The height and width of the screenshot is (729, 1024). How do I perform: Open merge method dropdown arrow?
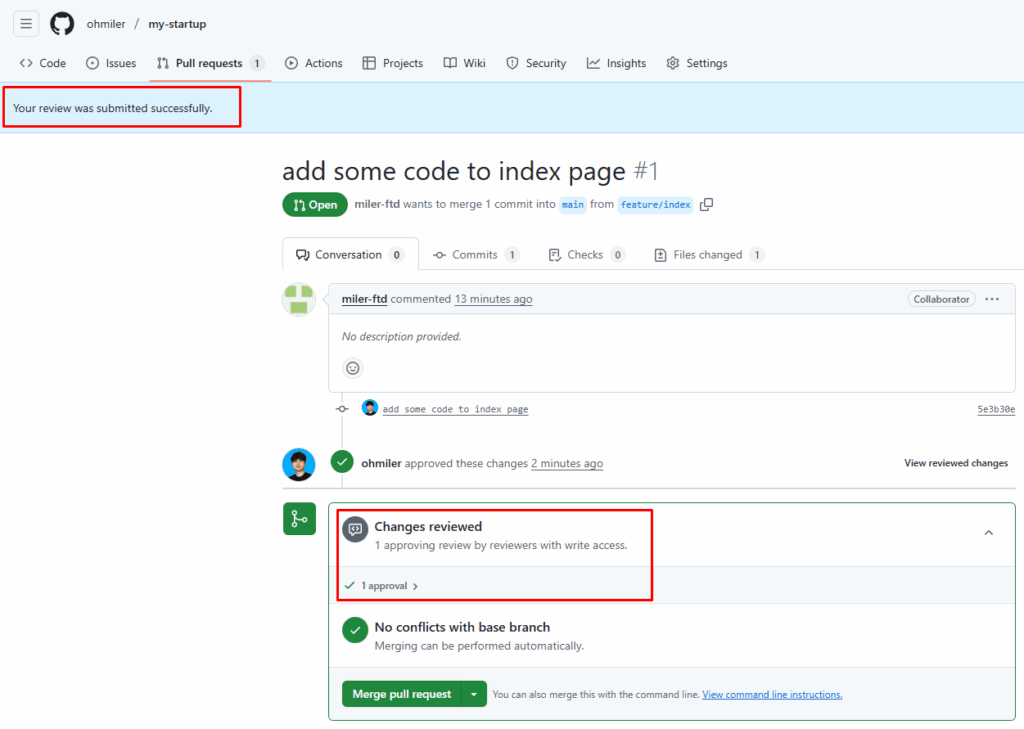474,694
